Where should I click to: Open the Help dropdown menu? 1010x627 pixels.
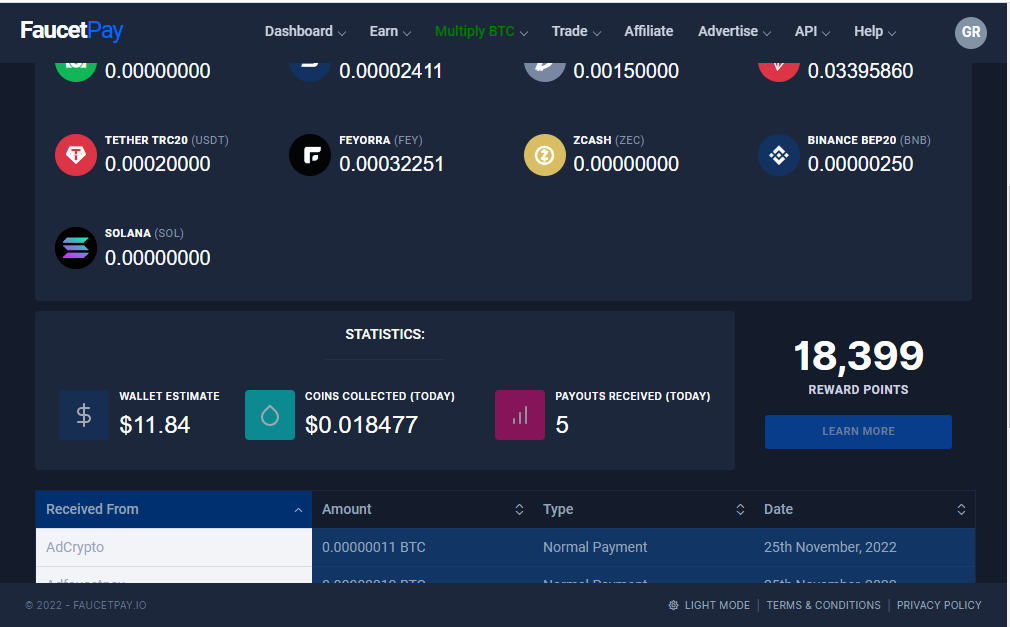point(875,32)
